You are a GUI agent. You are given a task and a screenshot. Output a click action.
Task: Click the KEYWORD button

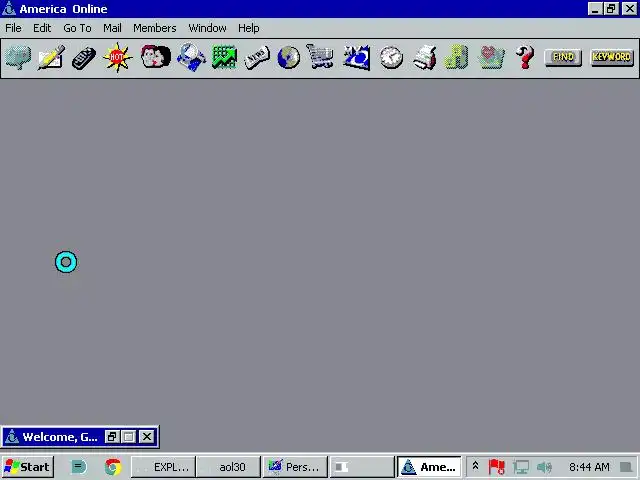(x=611, y=58)
